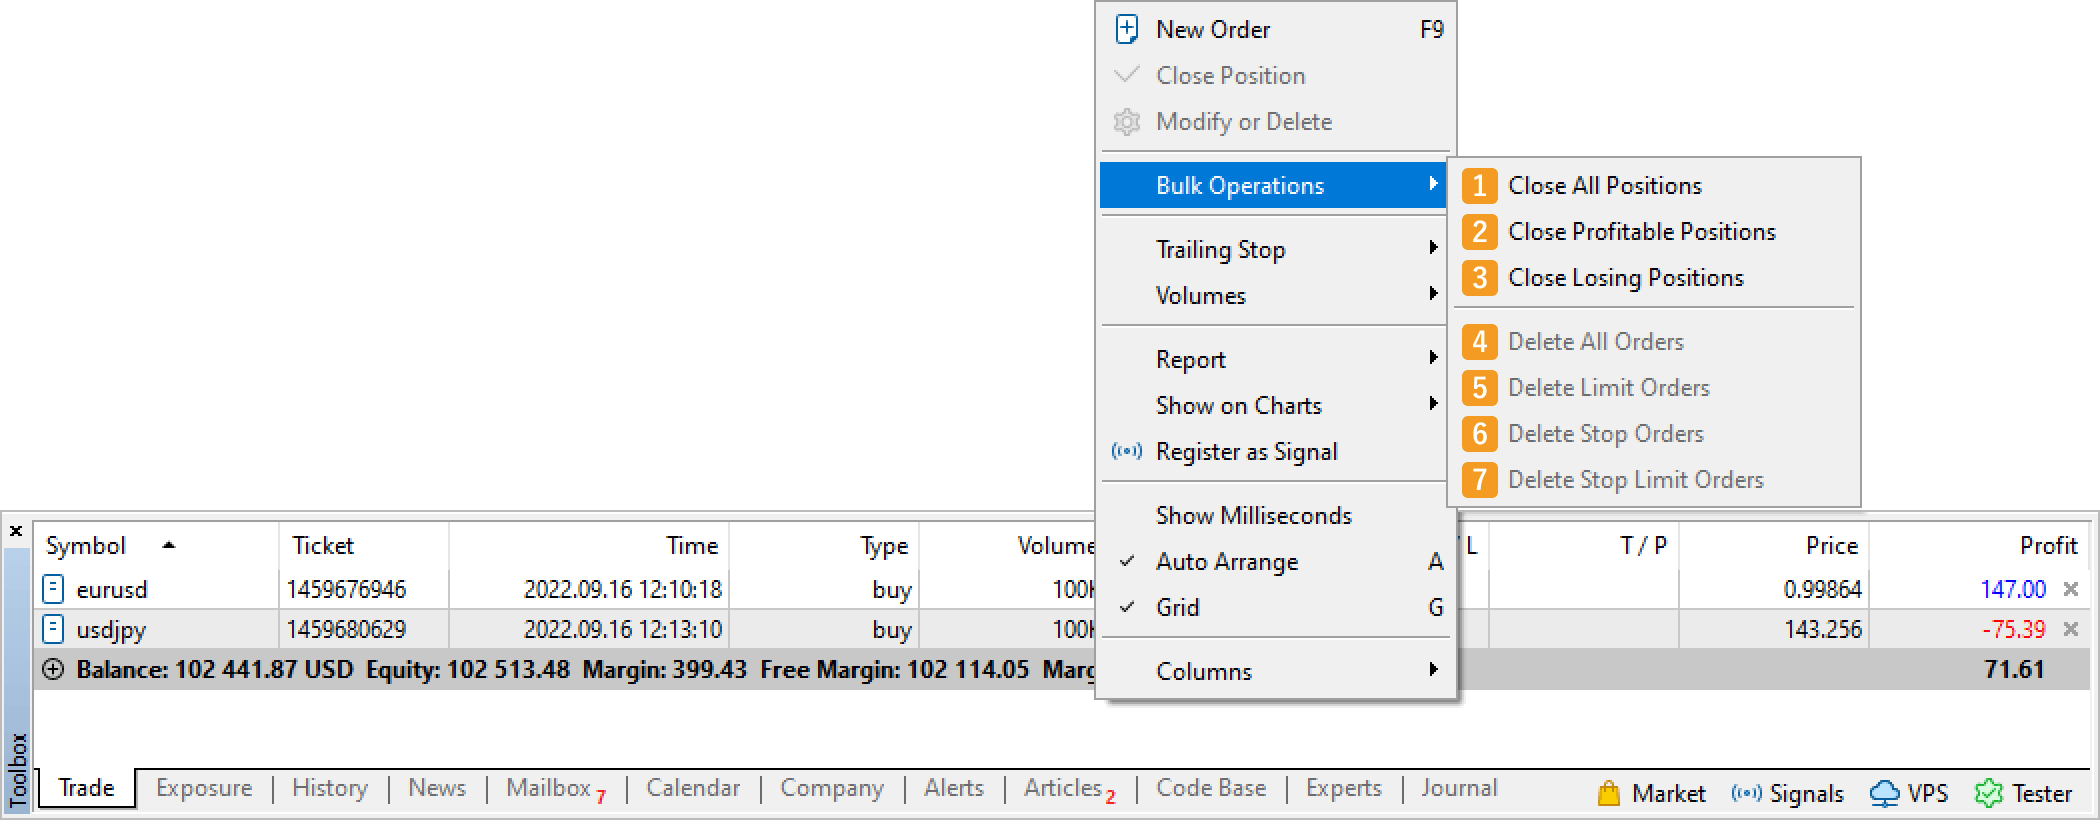The image size is (2100, 820).
Task: Expand the Volumes submenu
Action: click(x=1276, y=295)
